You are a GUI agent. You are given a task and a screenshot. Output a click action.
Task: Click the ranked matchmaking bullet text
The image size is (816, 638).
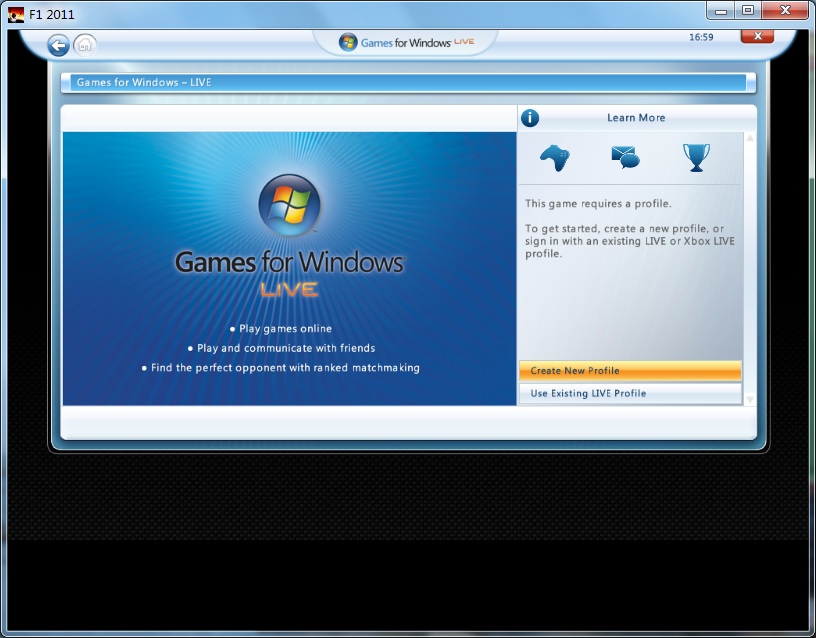pyautogui.click(x=285, y=368)
